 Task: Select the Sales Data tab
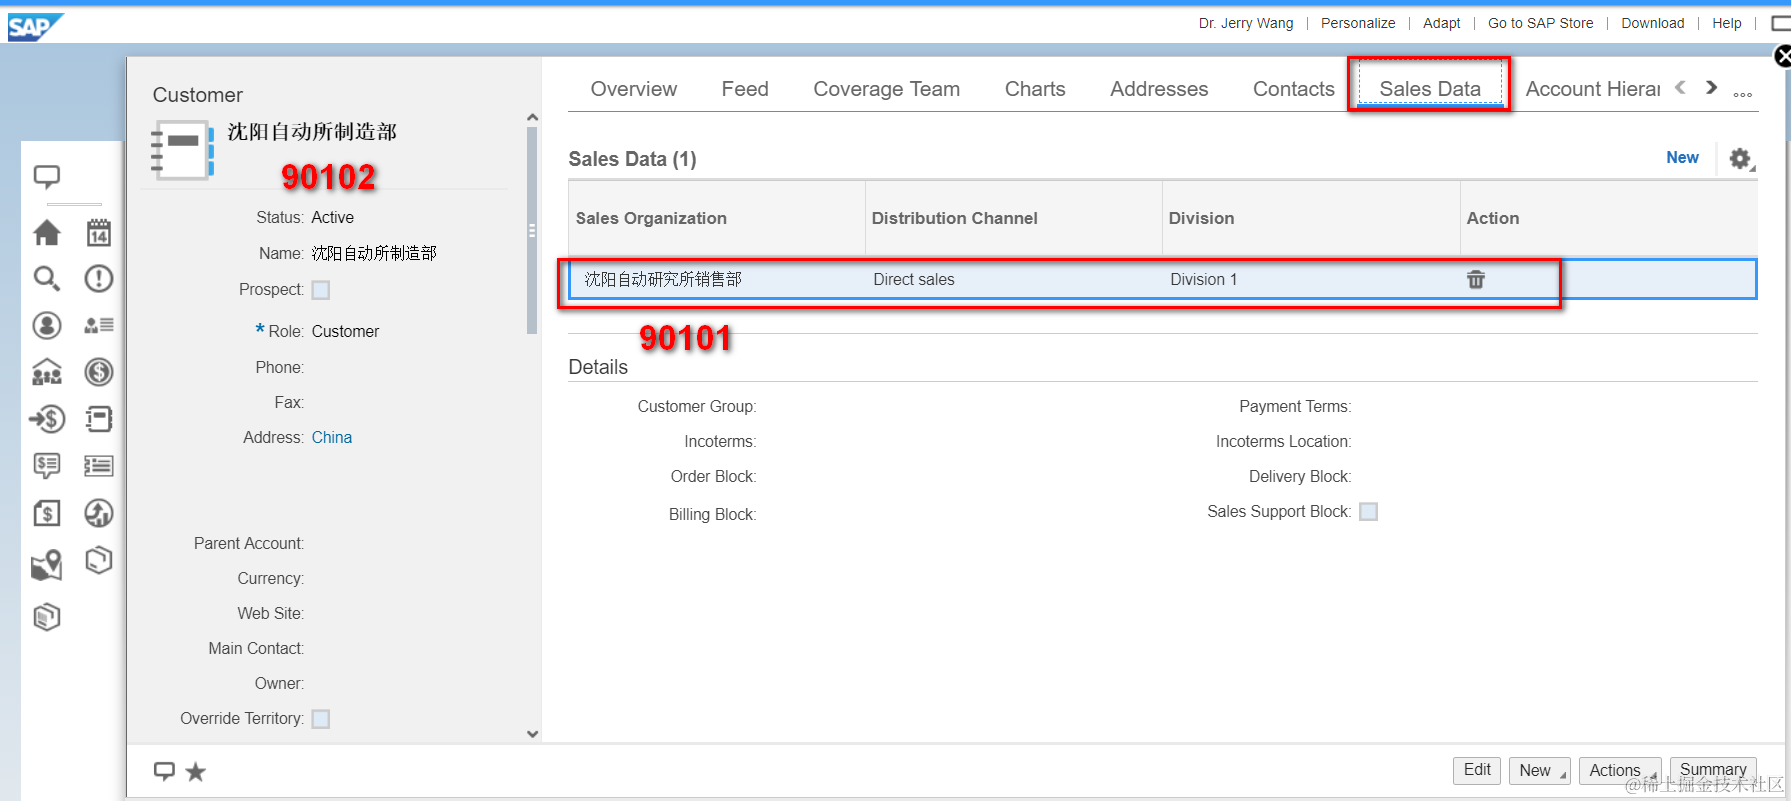tap(1430, 89)
